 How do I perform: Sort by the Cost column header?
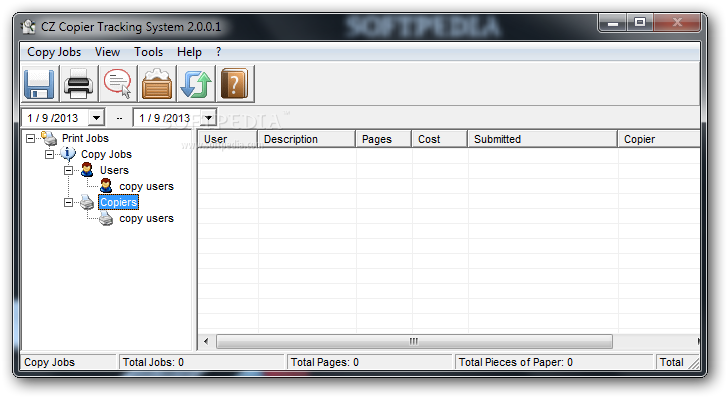pos(440,139)
